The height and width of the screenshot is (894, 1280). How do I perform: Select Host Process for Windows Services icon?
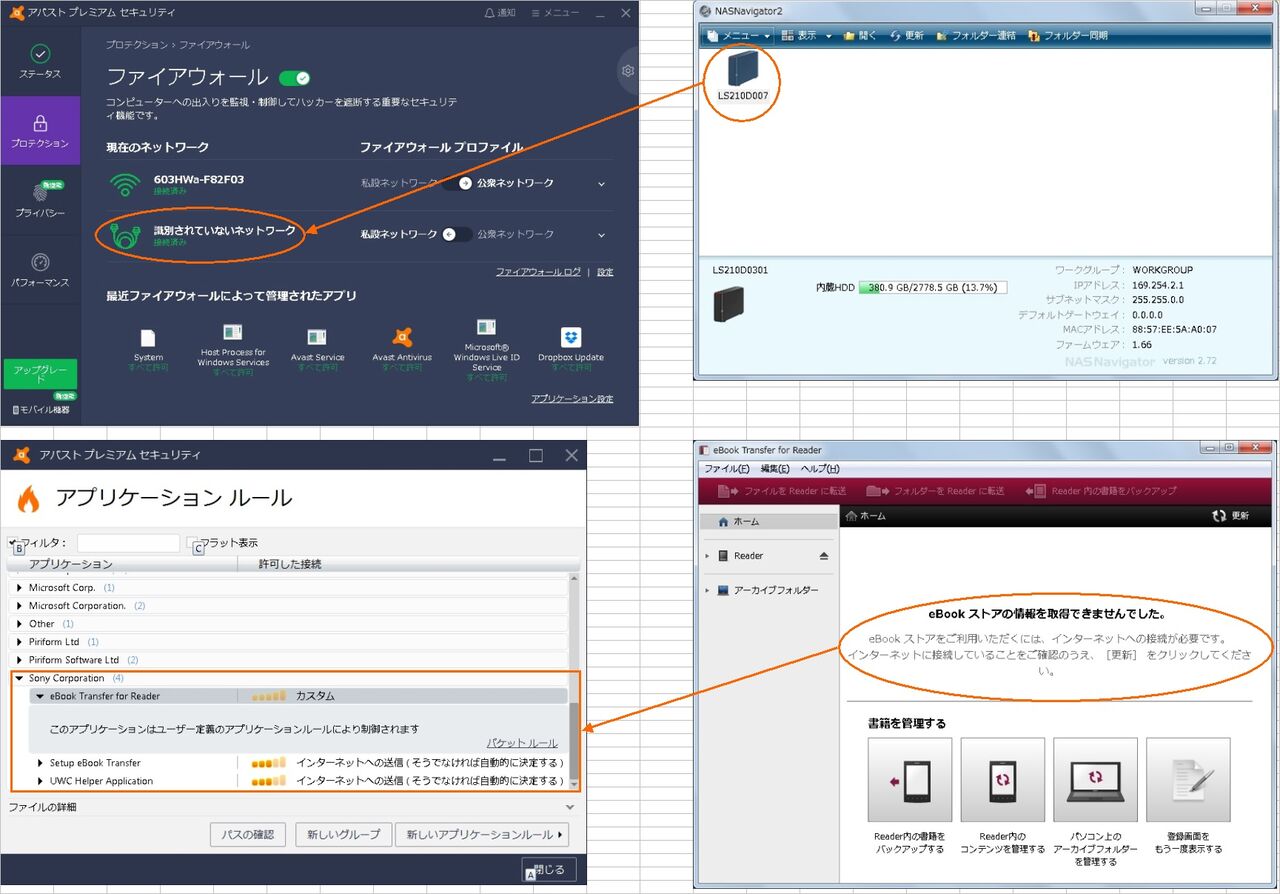coord(233,332)
